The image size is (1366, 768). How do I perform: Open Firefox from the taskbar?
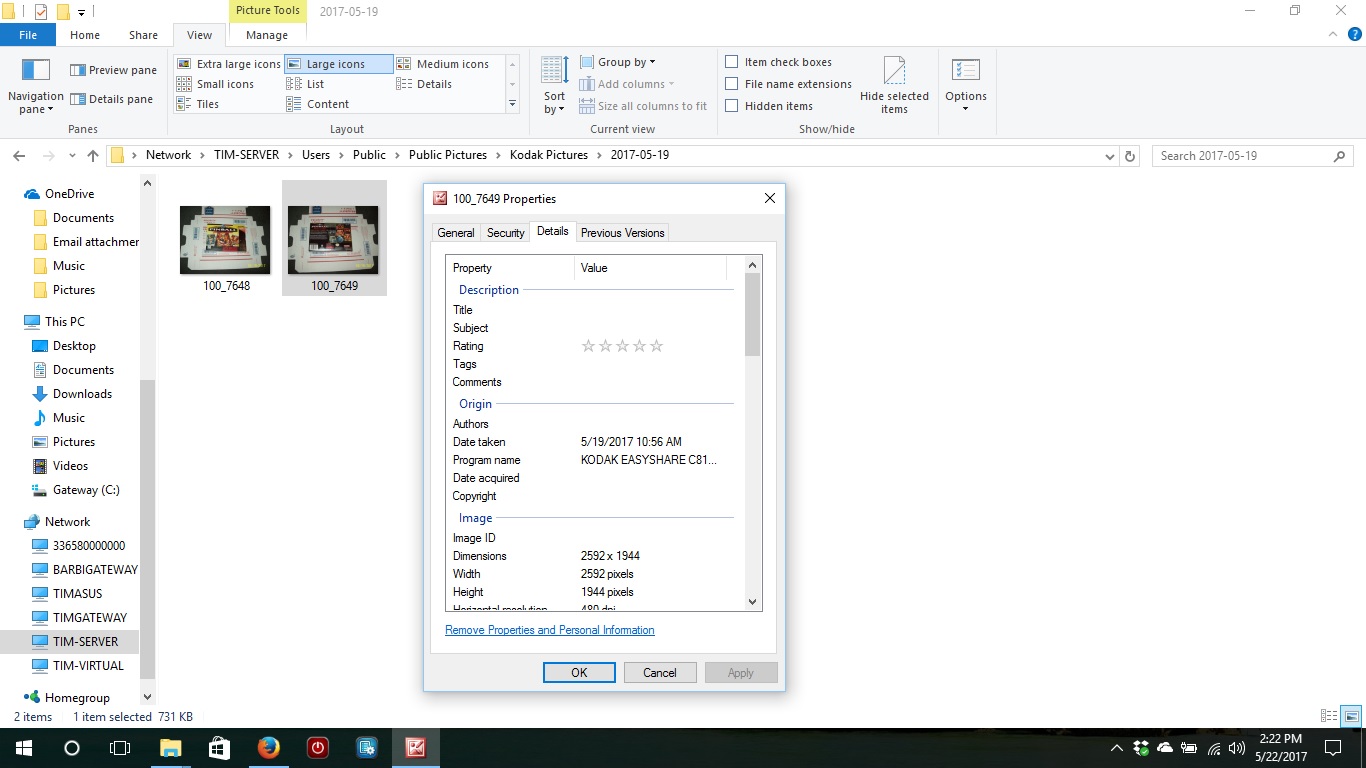click(268, 748)
